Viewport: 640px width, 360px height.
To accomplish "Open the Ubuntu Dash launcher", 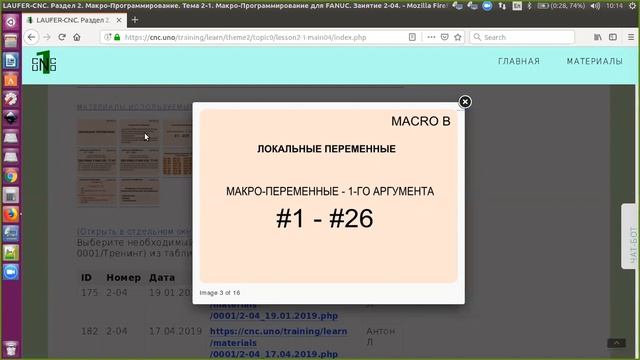I will tap(11, 22).
